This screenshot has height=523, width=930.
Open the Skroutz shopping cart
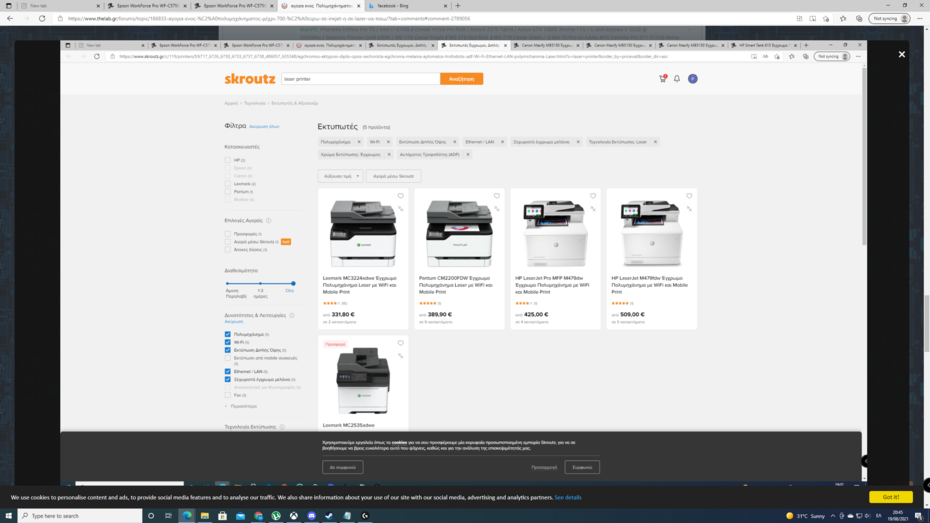(x=662, y=79)
